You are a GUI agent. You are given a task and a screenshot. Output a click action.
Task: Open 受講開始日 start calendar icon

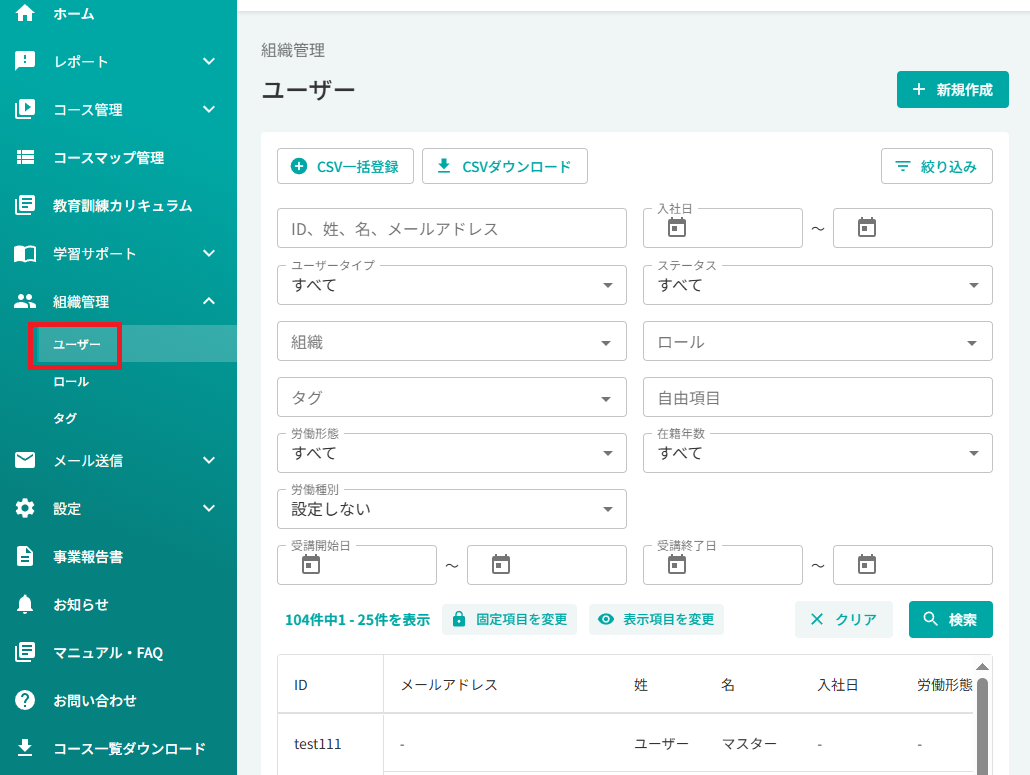pyautogui.click(x=311, y=564)
